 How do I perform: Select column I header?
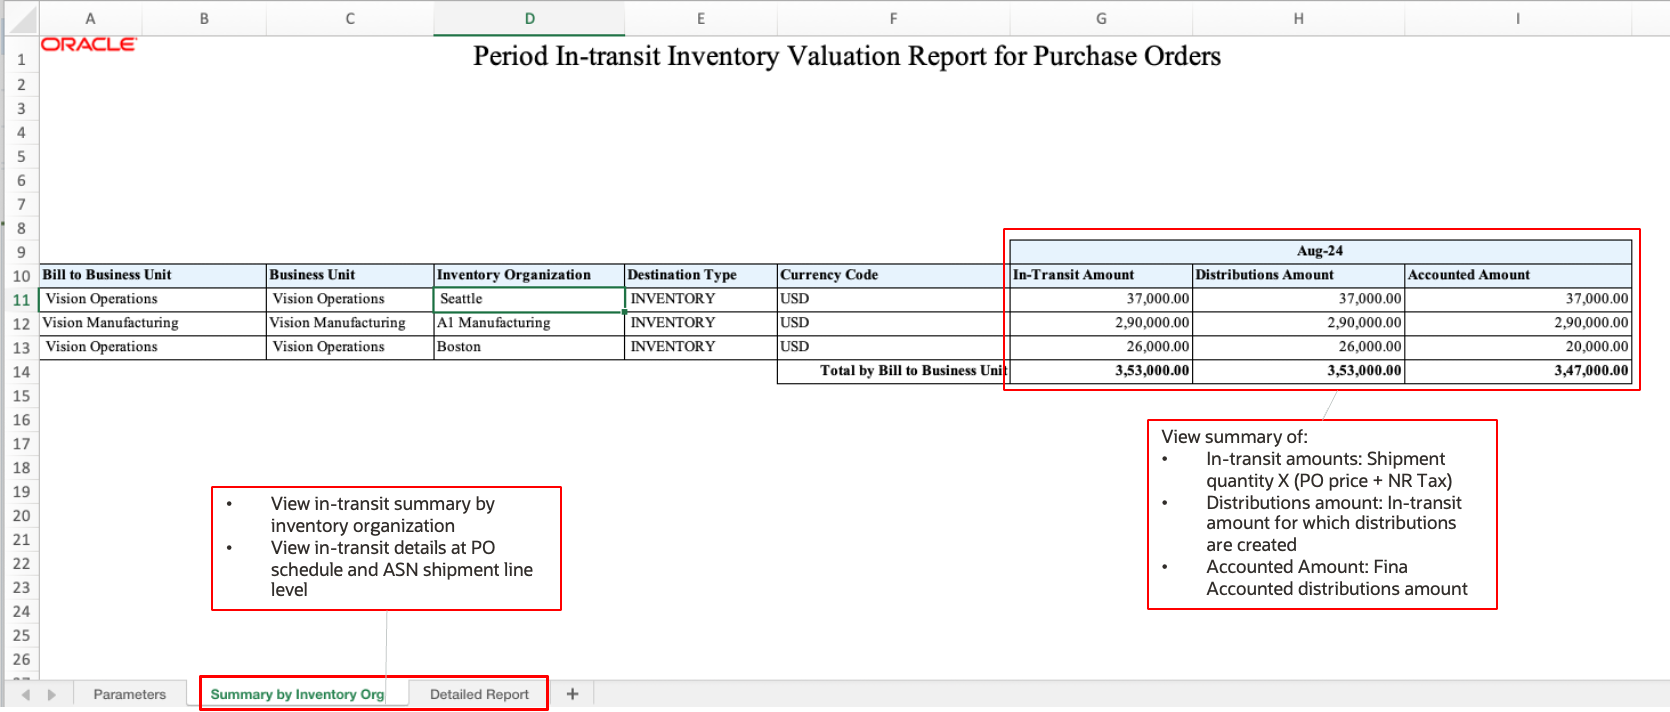[1518, 18]
